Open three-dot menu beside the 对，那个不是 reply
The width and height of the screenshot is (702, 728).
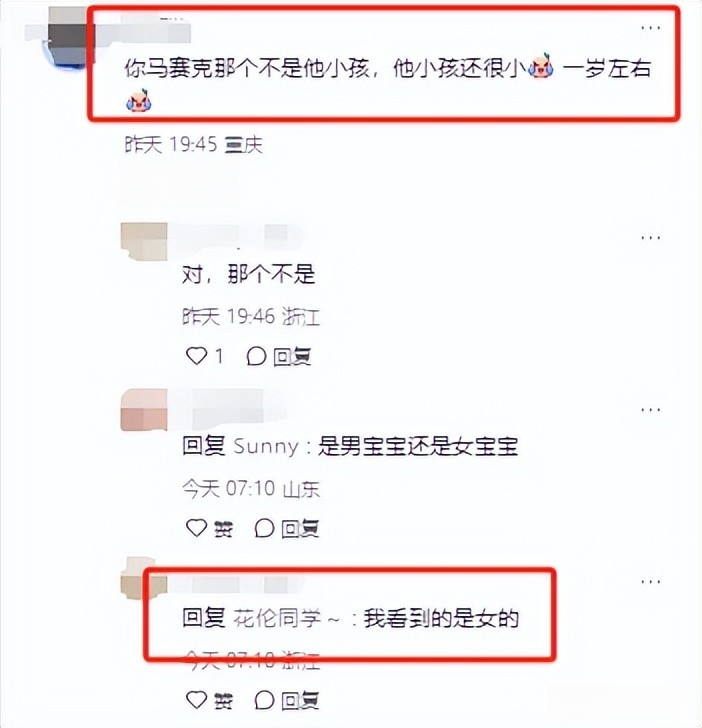click(650, 238)
